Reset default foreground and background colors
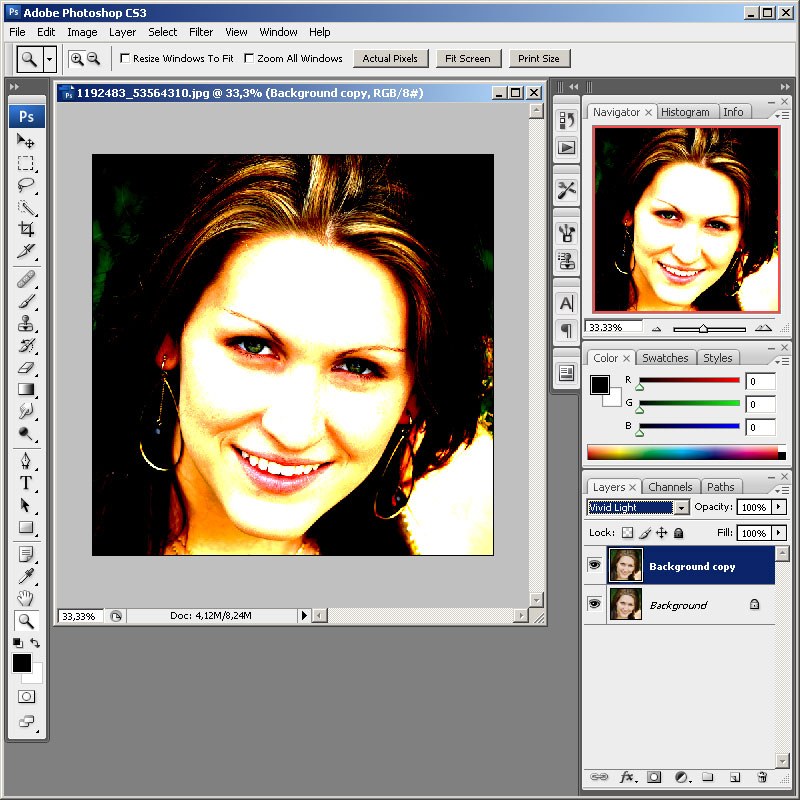Viewport: 800px width, 800px height. 18,643
